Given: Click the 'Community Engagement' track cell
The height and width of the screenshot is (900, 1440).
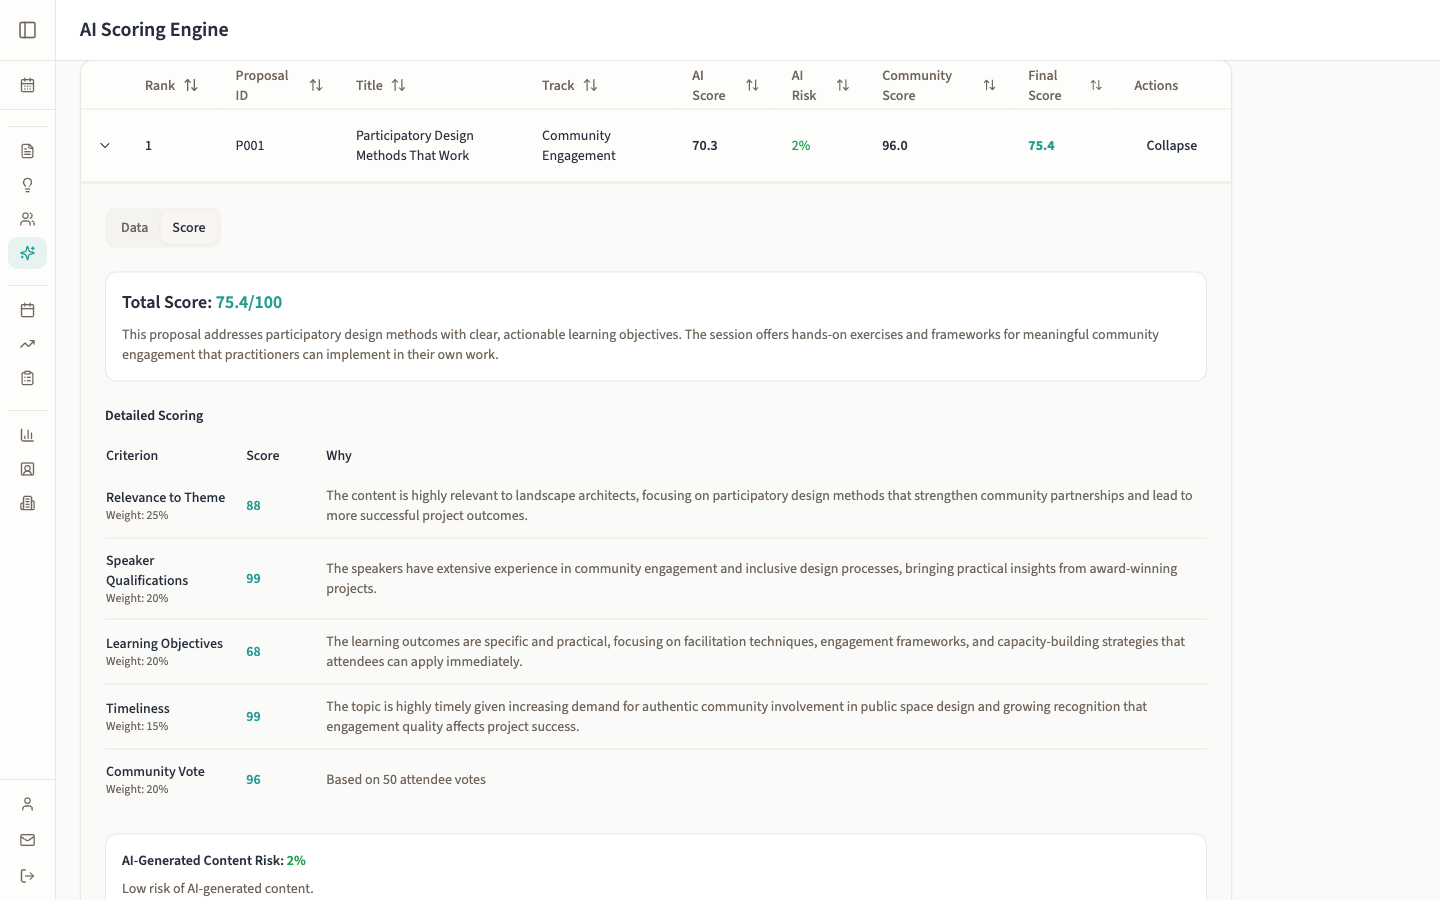Looking at the screenshot, I should point(579,146).
